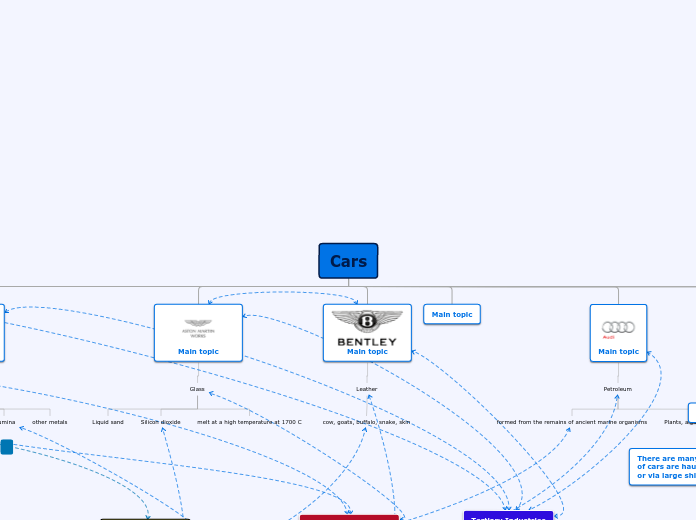Select the red box at the bottom
The image size is (696, 520).
[x=349, y=517]
